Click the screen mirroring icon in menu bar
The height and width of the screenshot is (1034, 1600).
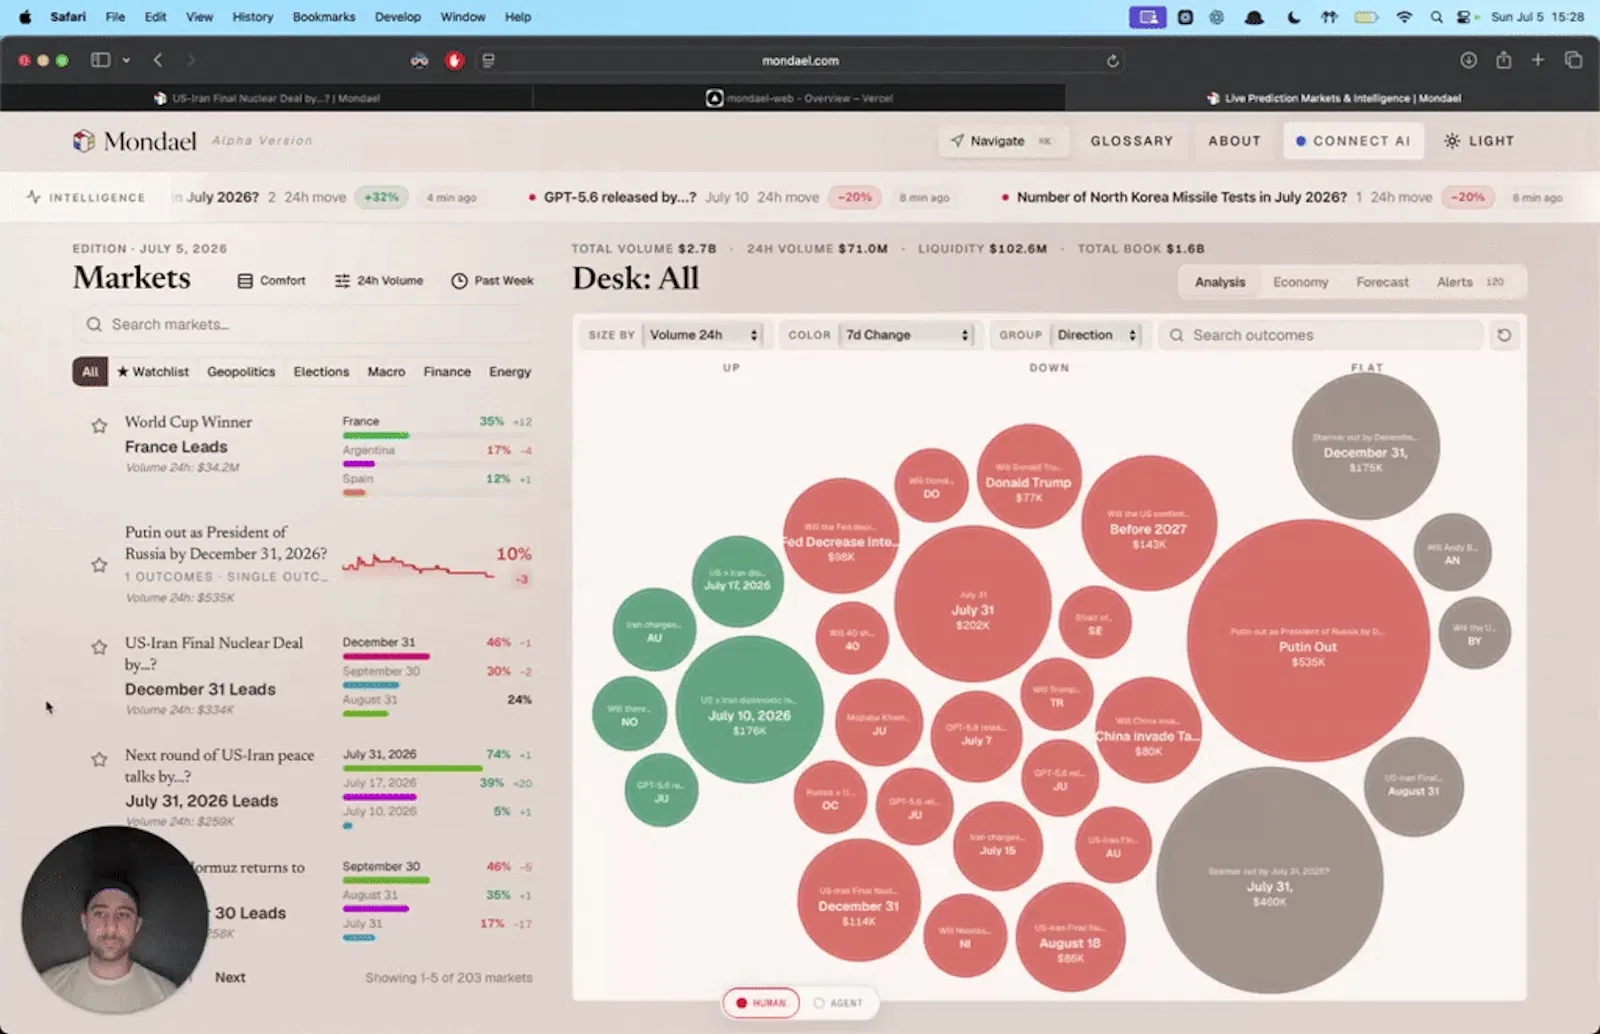[x=1147, y=17]
